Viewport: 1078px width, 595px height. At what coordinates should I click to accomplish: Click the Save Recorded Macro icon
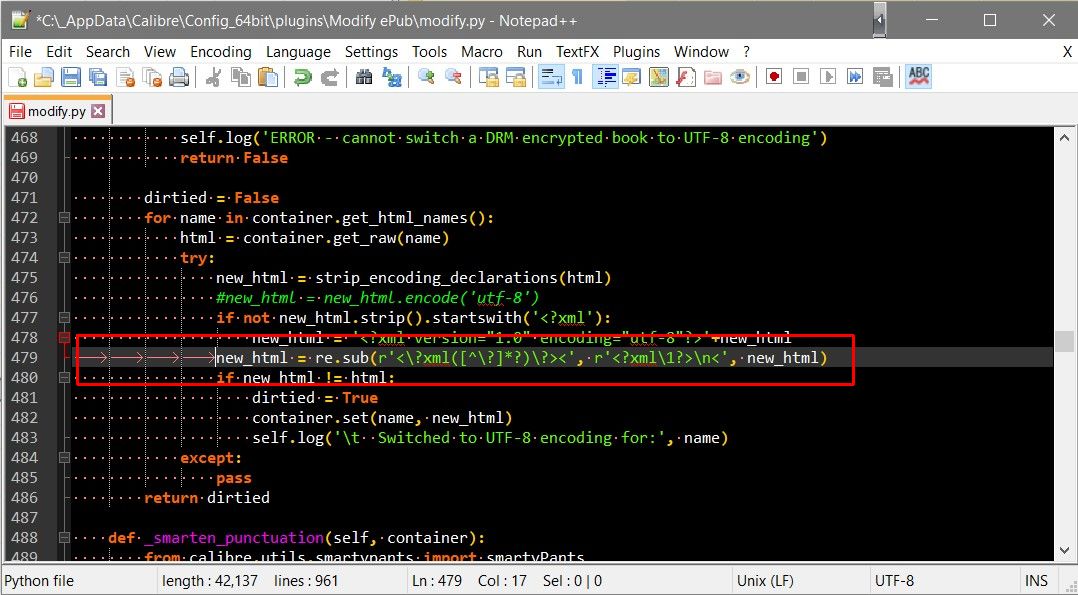(883, 77)
